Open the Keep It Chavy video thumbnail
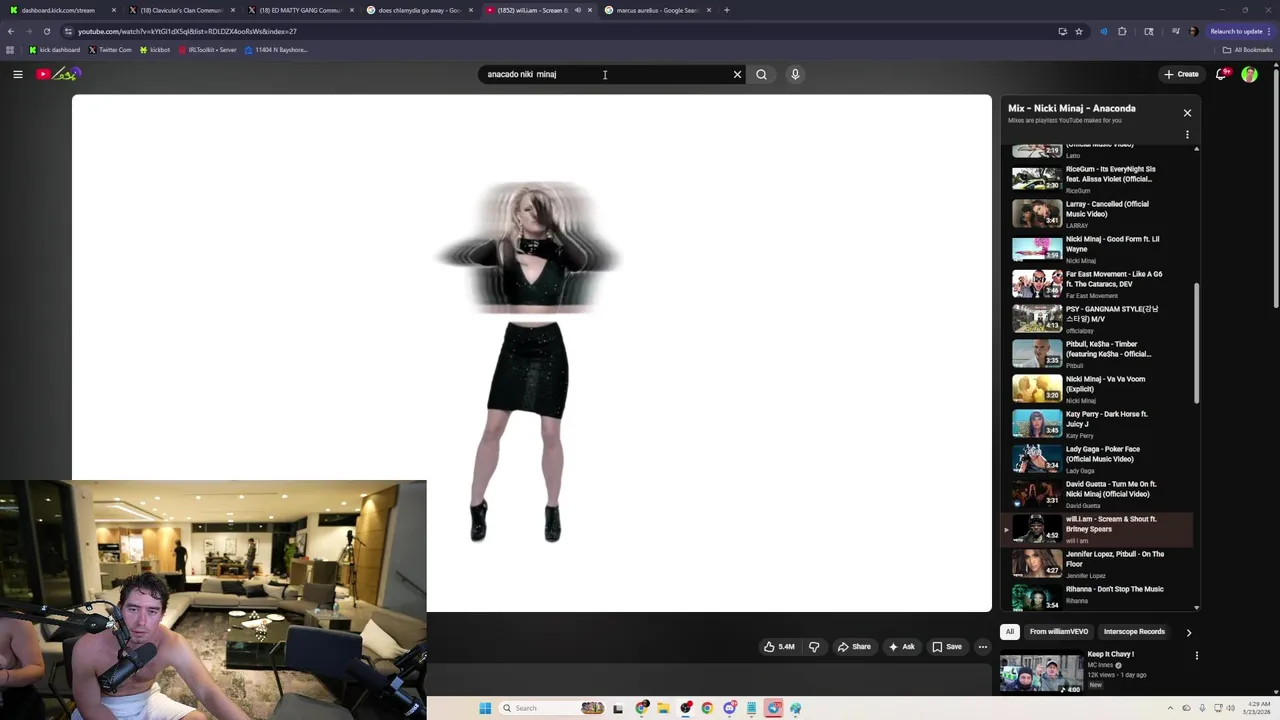Image resolution: width=1280 pixels, height=720 pixels. coord(1041,674)
